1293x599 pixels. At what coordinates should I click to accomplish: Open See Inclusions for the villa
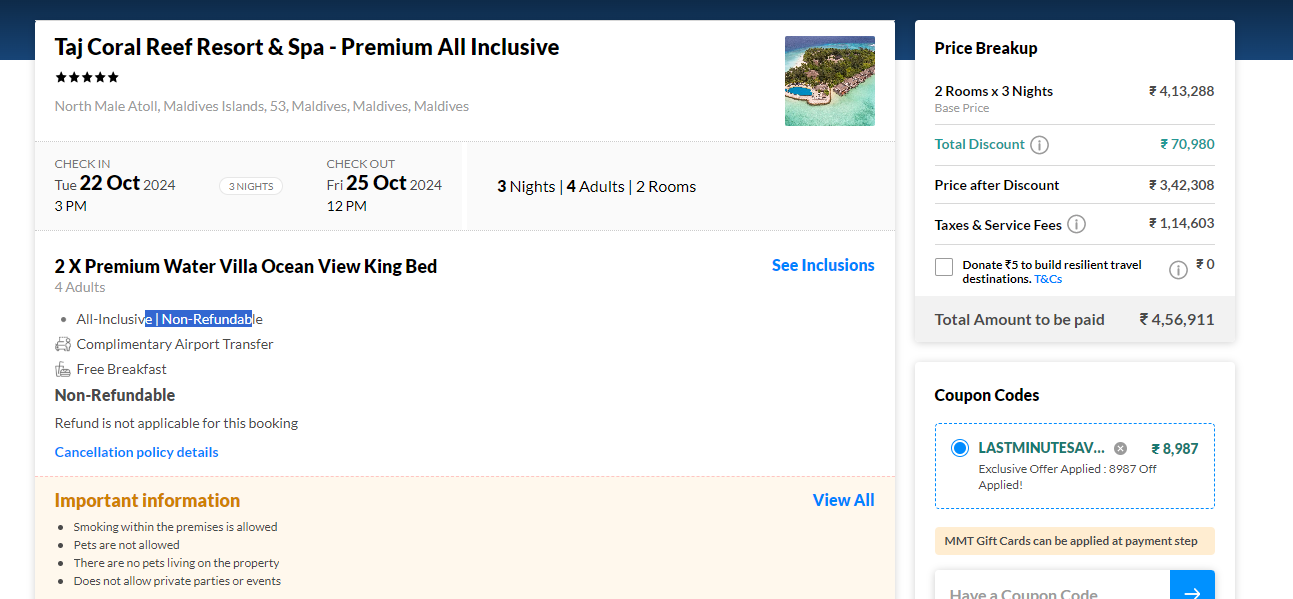823,265
